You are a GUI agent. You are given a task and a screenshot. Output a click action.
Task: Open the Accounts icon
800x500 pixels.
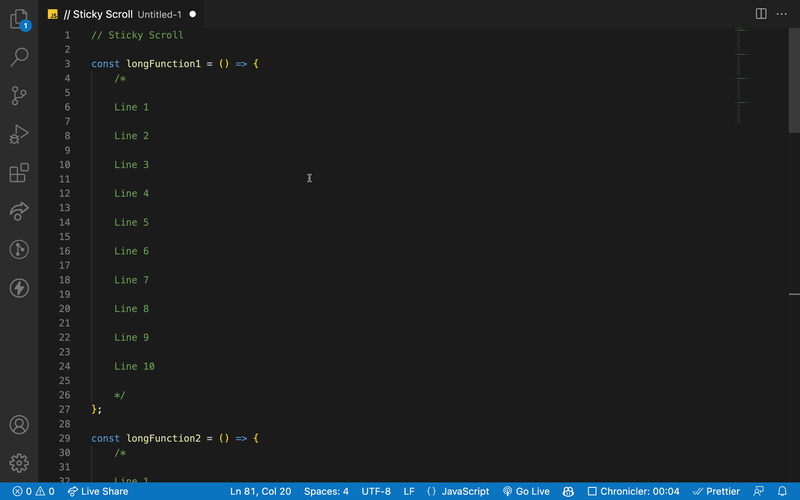tap(19, 424)
